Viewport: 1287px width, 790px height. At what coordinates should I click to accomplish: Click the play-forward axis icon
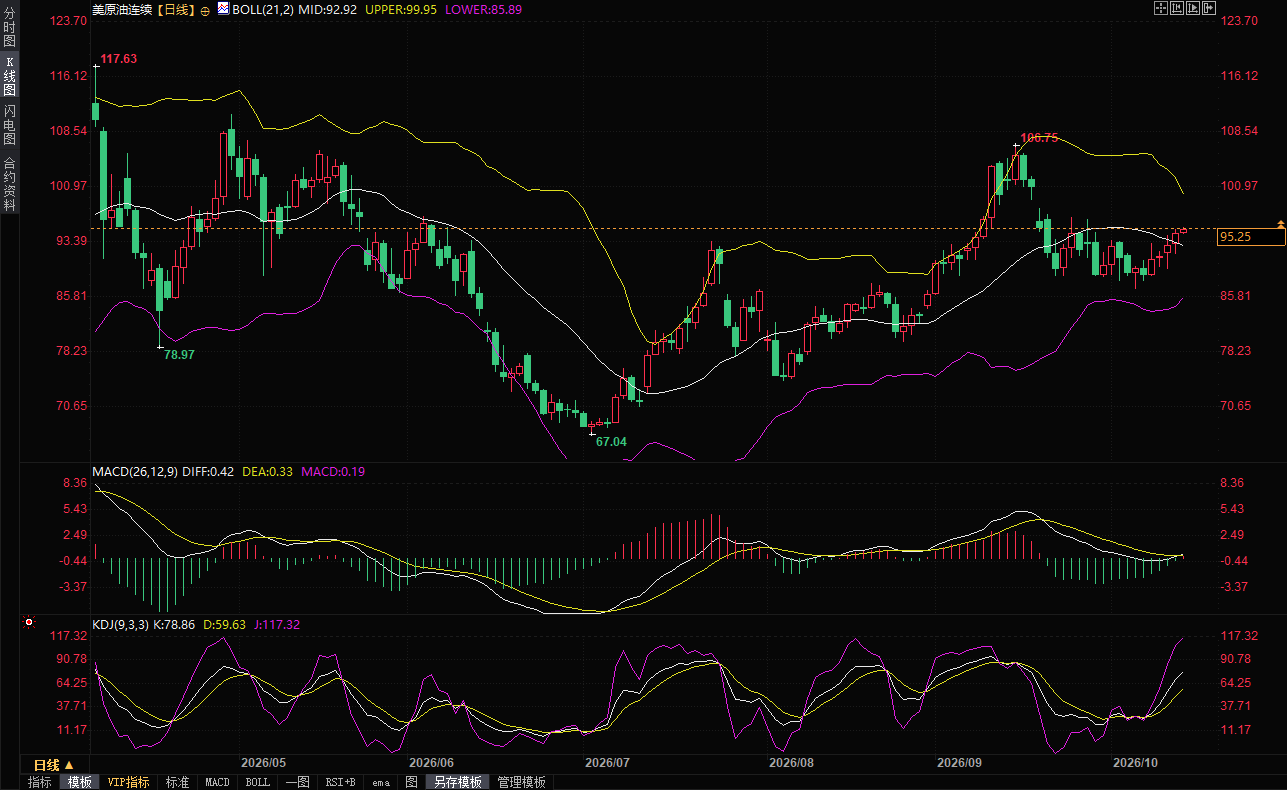point(1193,8)
